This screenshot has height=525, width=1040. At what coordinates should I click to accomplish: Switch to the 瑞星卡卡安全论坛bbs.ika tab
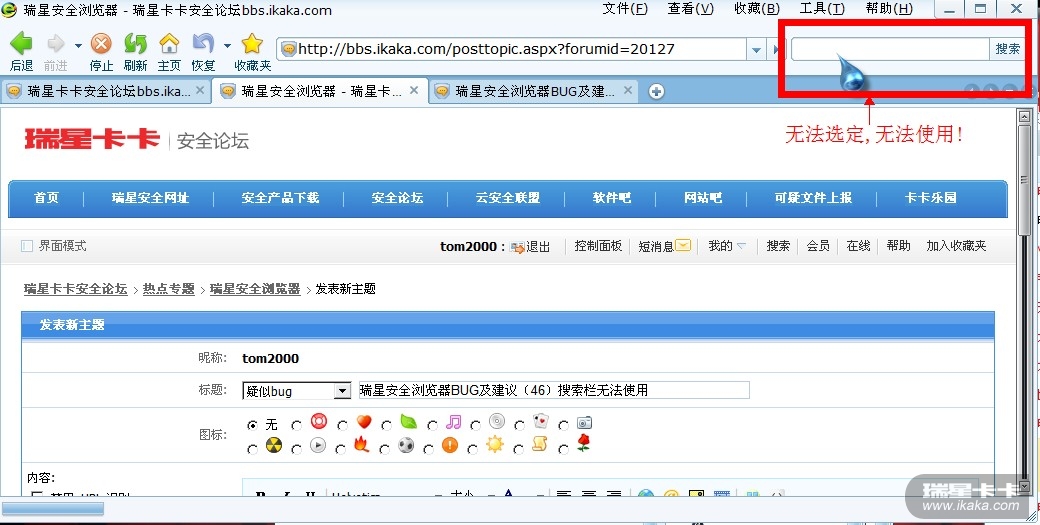point(106,91)
